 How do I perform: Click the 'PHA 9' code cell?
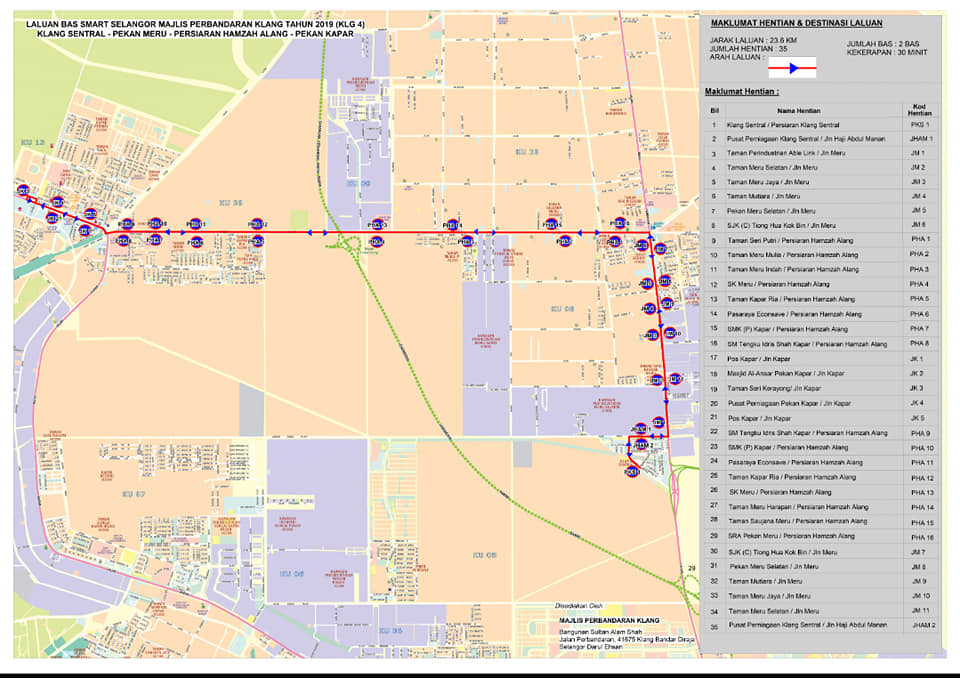point(920,434)
